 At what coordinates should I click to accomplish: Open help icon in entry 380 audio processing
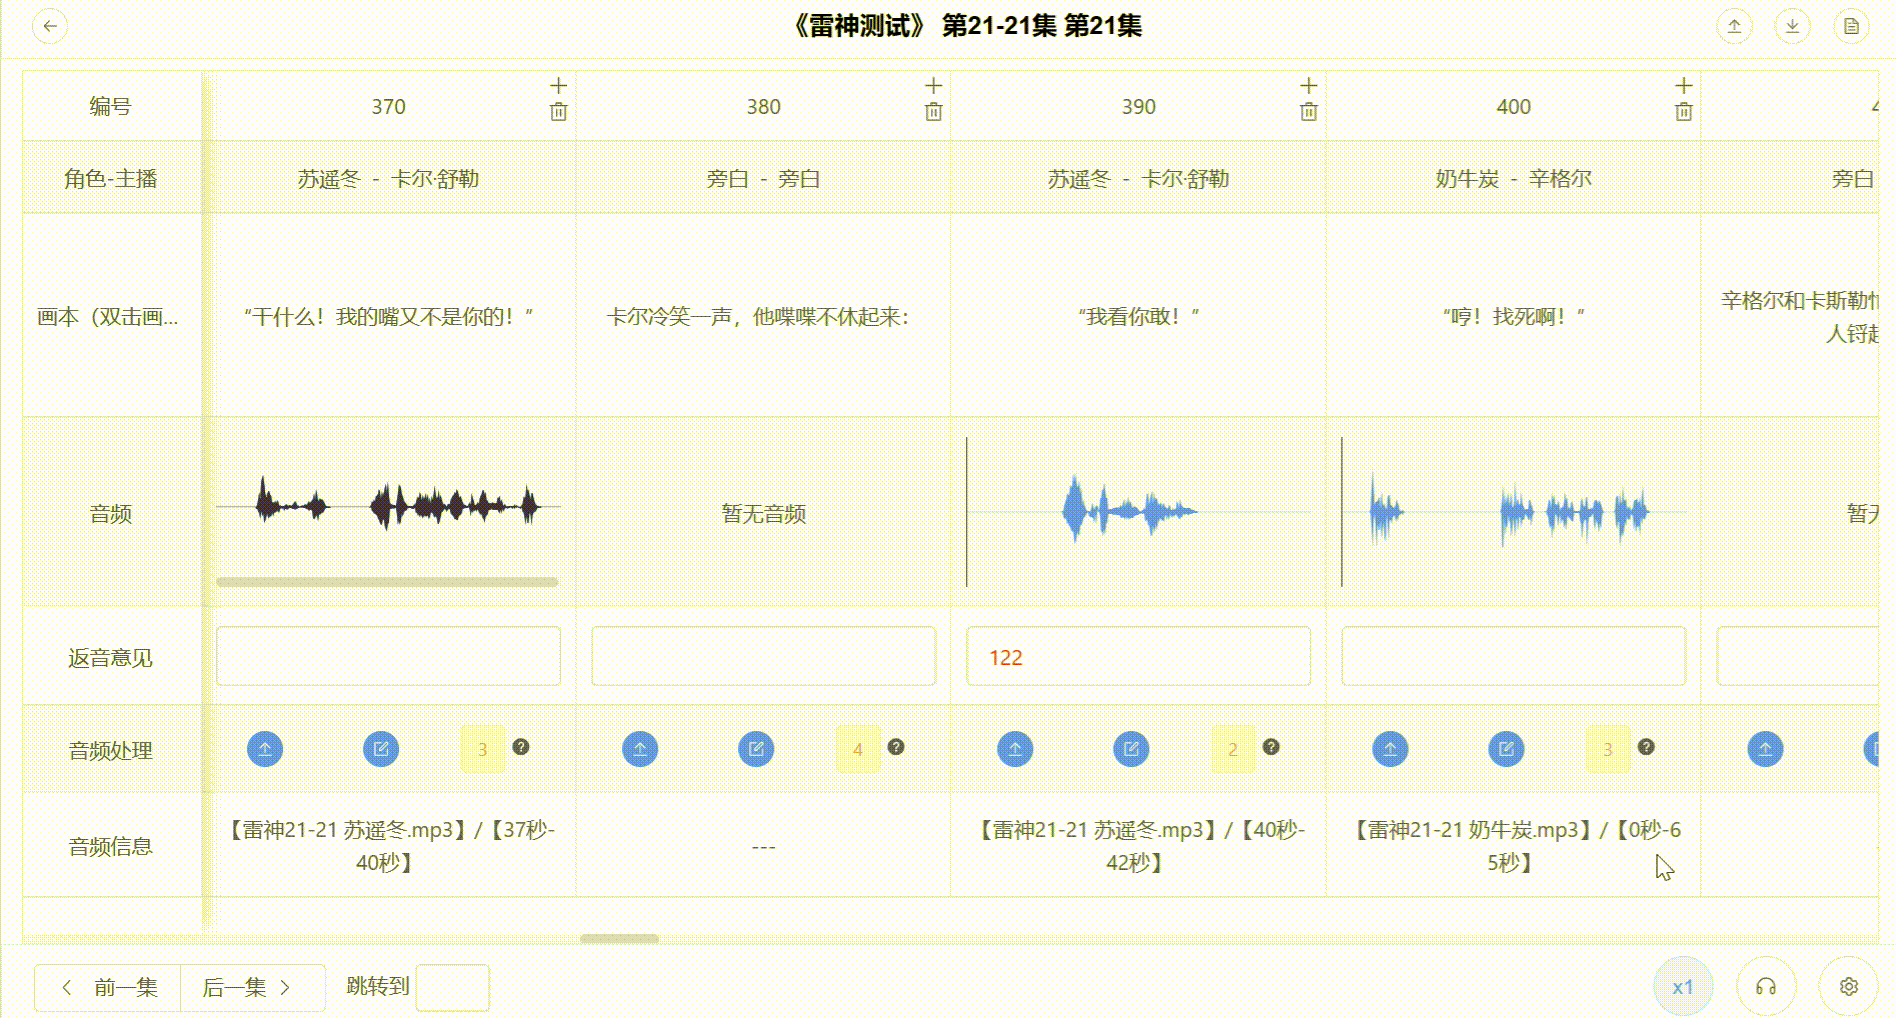[x=896, y=747]
